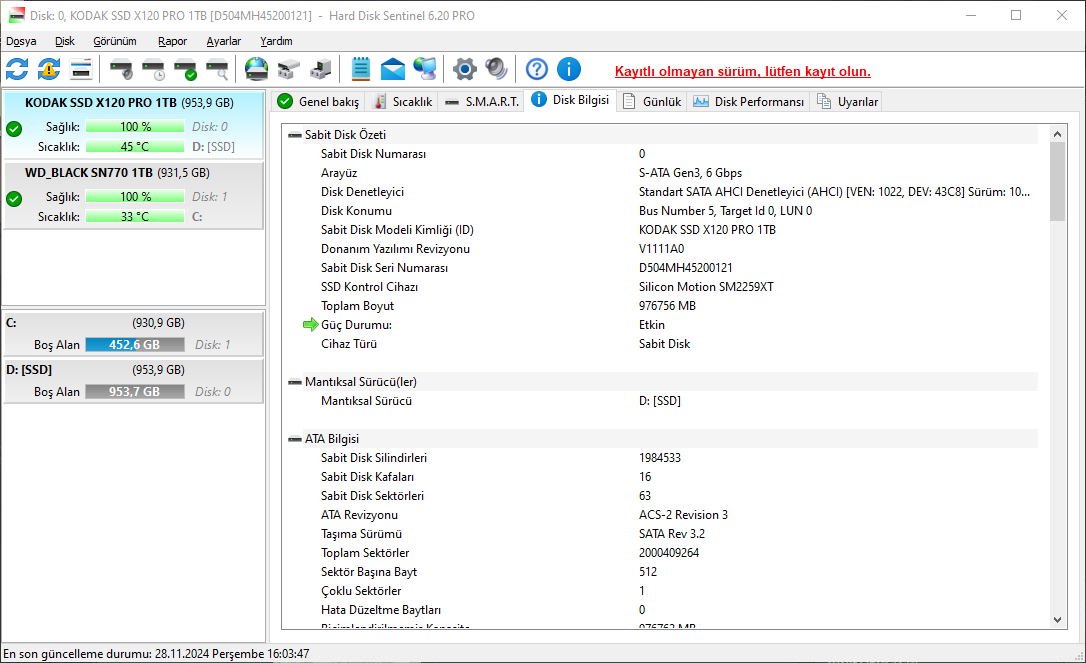
Task: Click the speaker sound toolbar icon
Action: point(497,69)
